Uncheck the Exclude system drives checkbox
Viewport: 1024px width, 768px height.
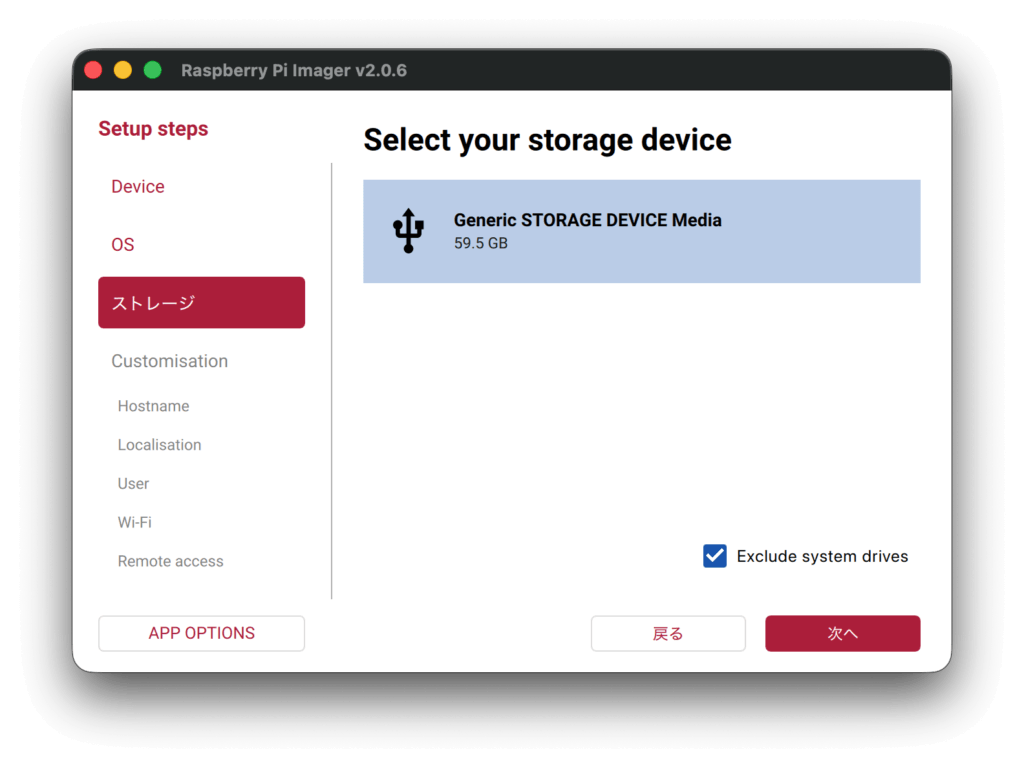[715, 556]
